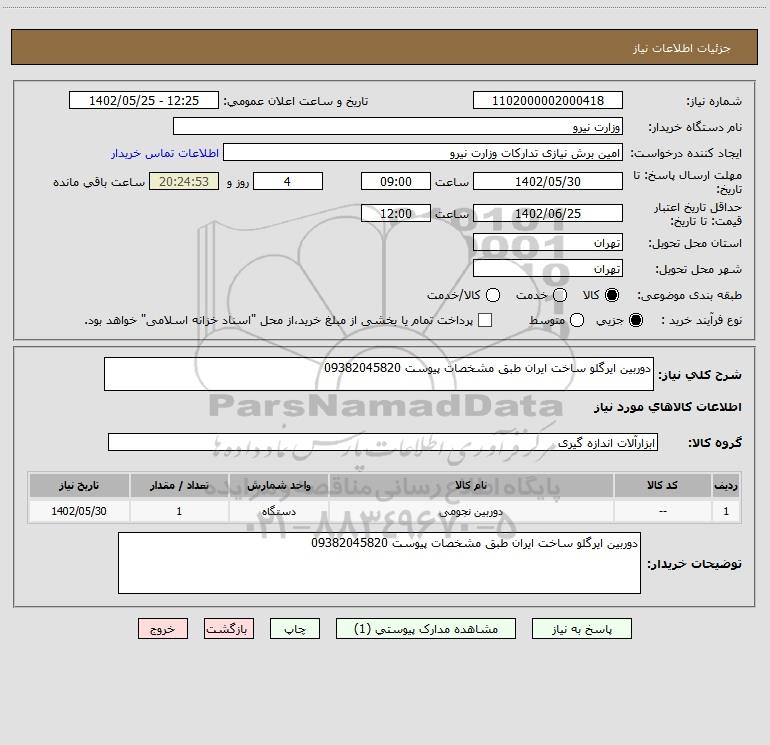Click the buyer organization field وزارت نیرو
Image resolution: width=770 pixels, height=745 pixels.
click(398, 126)
